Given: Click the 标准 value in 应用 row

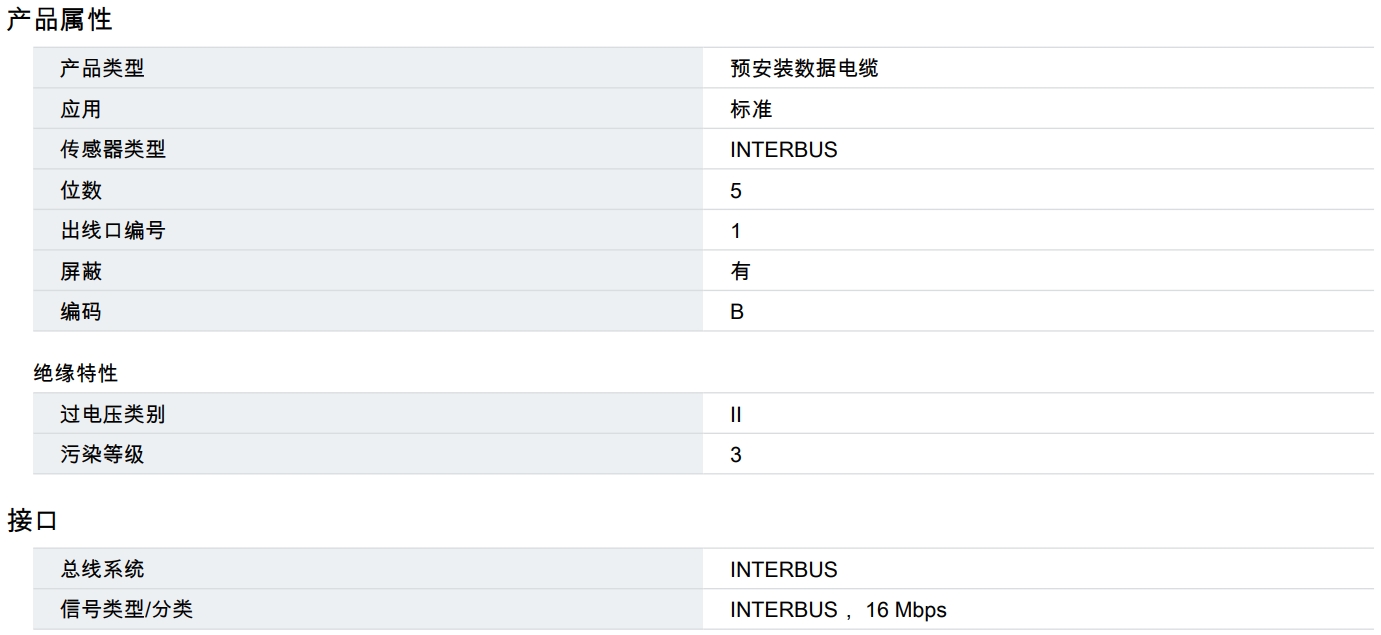Looking at the screenshot, I should pos(751,109).
